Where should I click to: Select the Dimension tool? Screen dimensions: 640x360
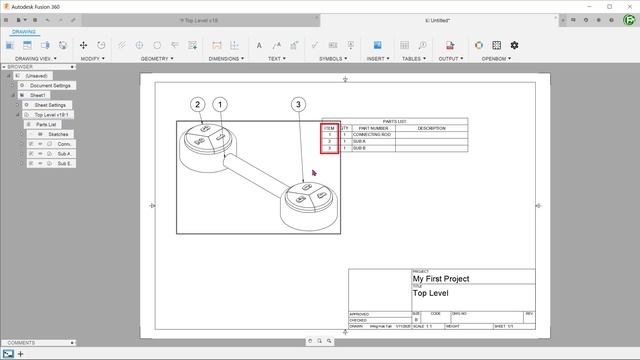[217, 45]
